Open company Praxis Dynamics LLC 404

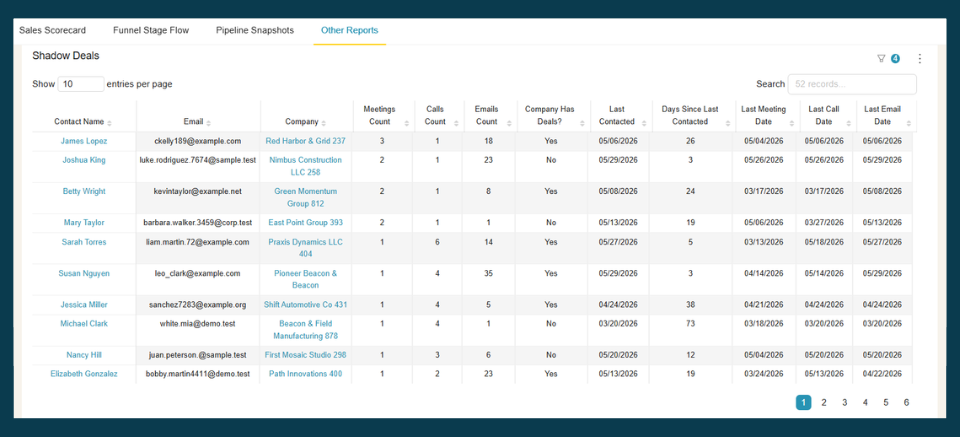[x=306, y=248]
